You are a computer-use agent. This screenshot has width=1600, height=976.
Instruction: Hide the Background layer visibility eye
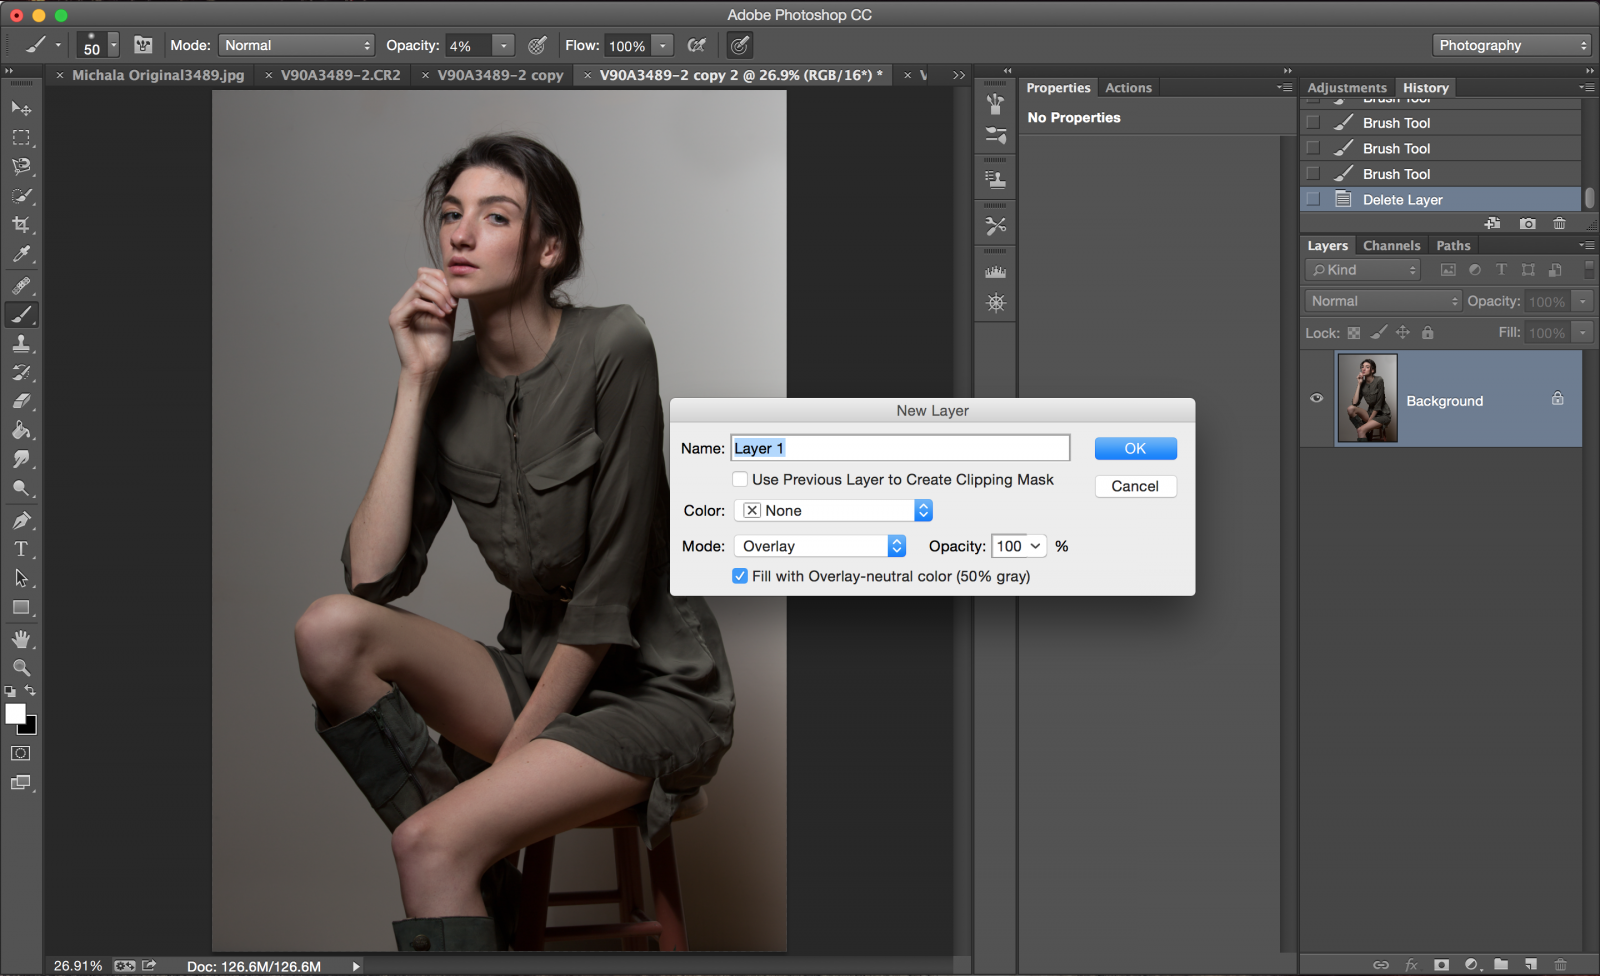click(x=1316, y=398)
